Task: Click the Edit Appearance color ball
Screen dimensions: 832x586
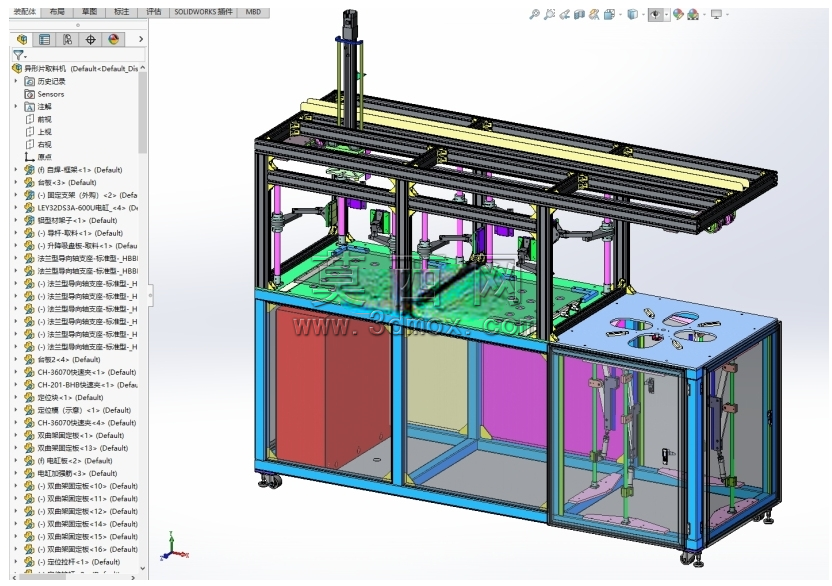Action: coord(678,14)
